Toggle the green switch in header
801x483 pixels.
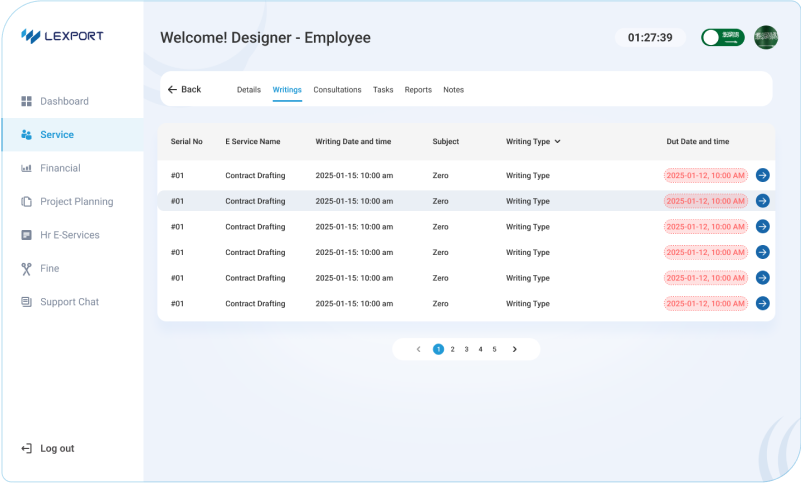point(723,38)
